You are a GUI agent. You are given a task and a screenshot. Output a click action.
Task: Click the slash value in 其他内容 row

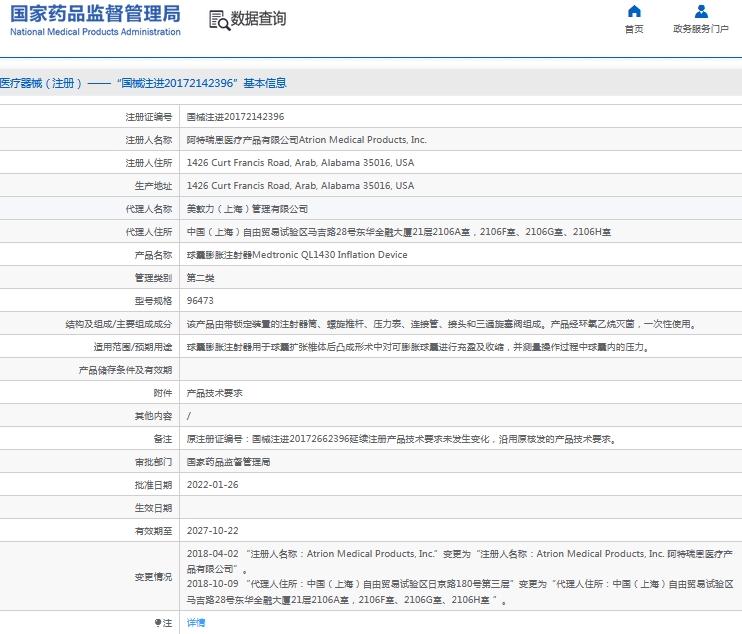click(x=189, y=416)
